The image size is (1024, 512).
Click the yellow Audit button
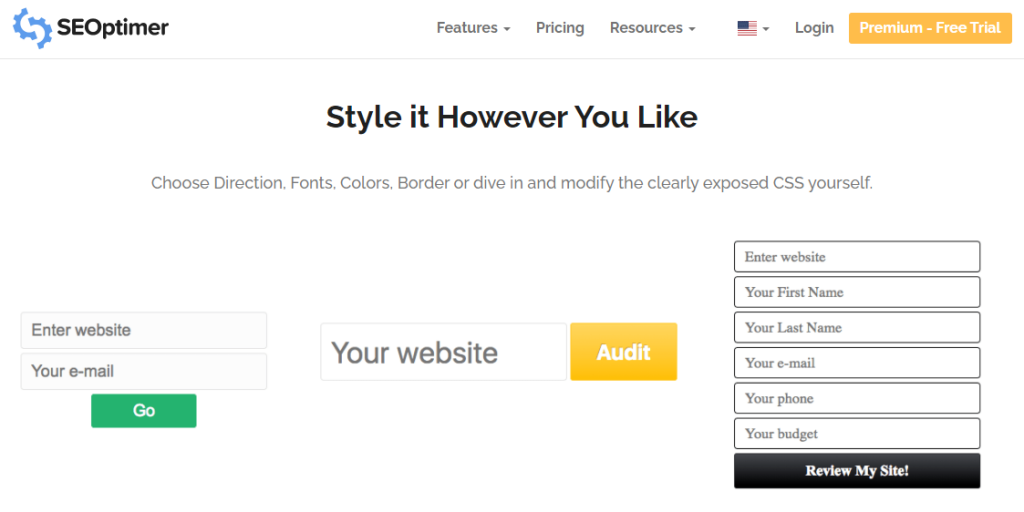coord(623,352)
